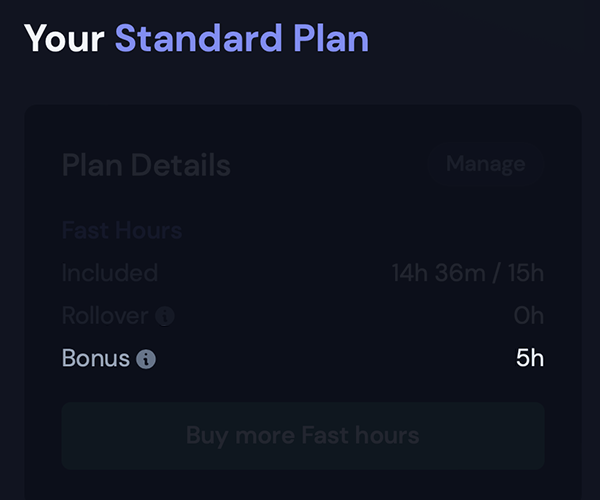
Task: Click the 15h total in Included row
Action: pyautogui.click(x=526, y=273)
